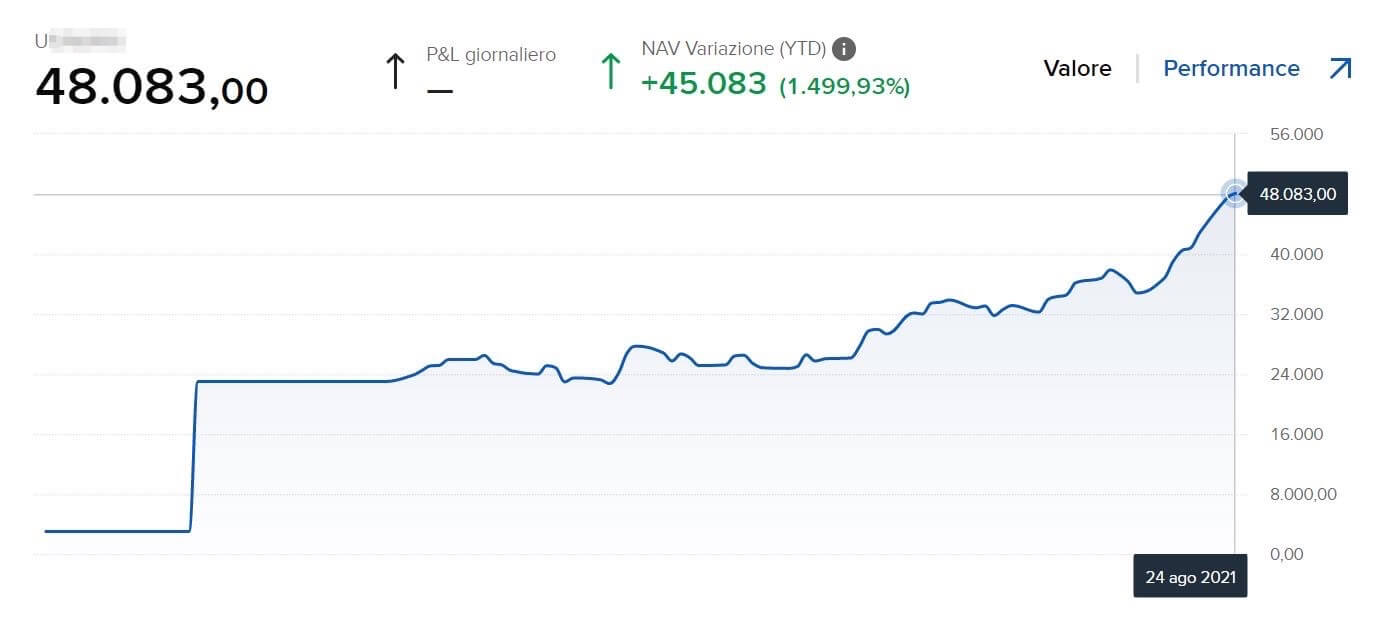This screenshot has width=1400, height=619.
Task: Switch to the Performance tab
Action: click(1231, 69)
